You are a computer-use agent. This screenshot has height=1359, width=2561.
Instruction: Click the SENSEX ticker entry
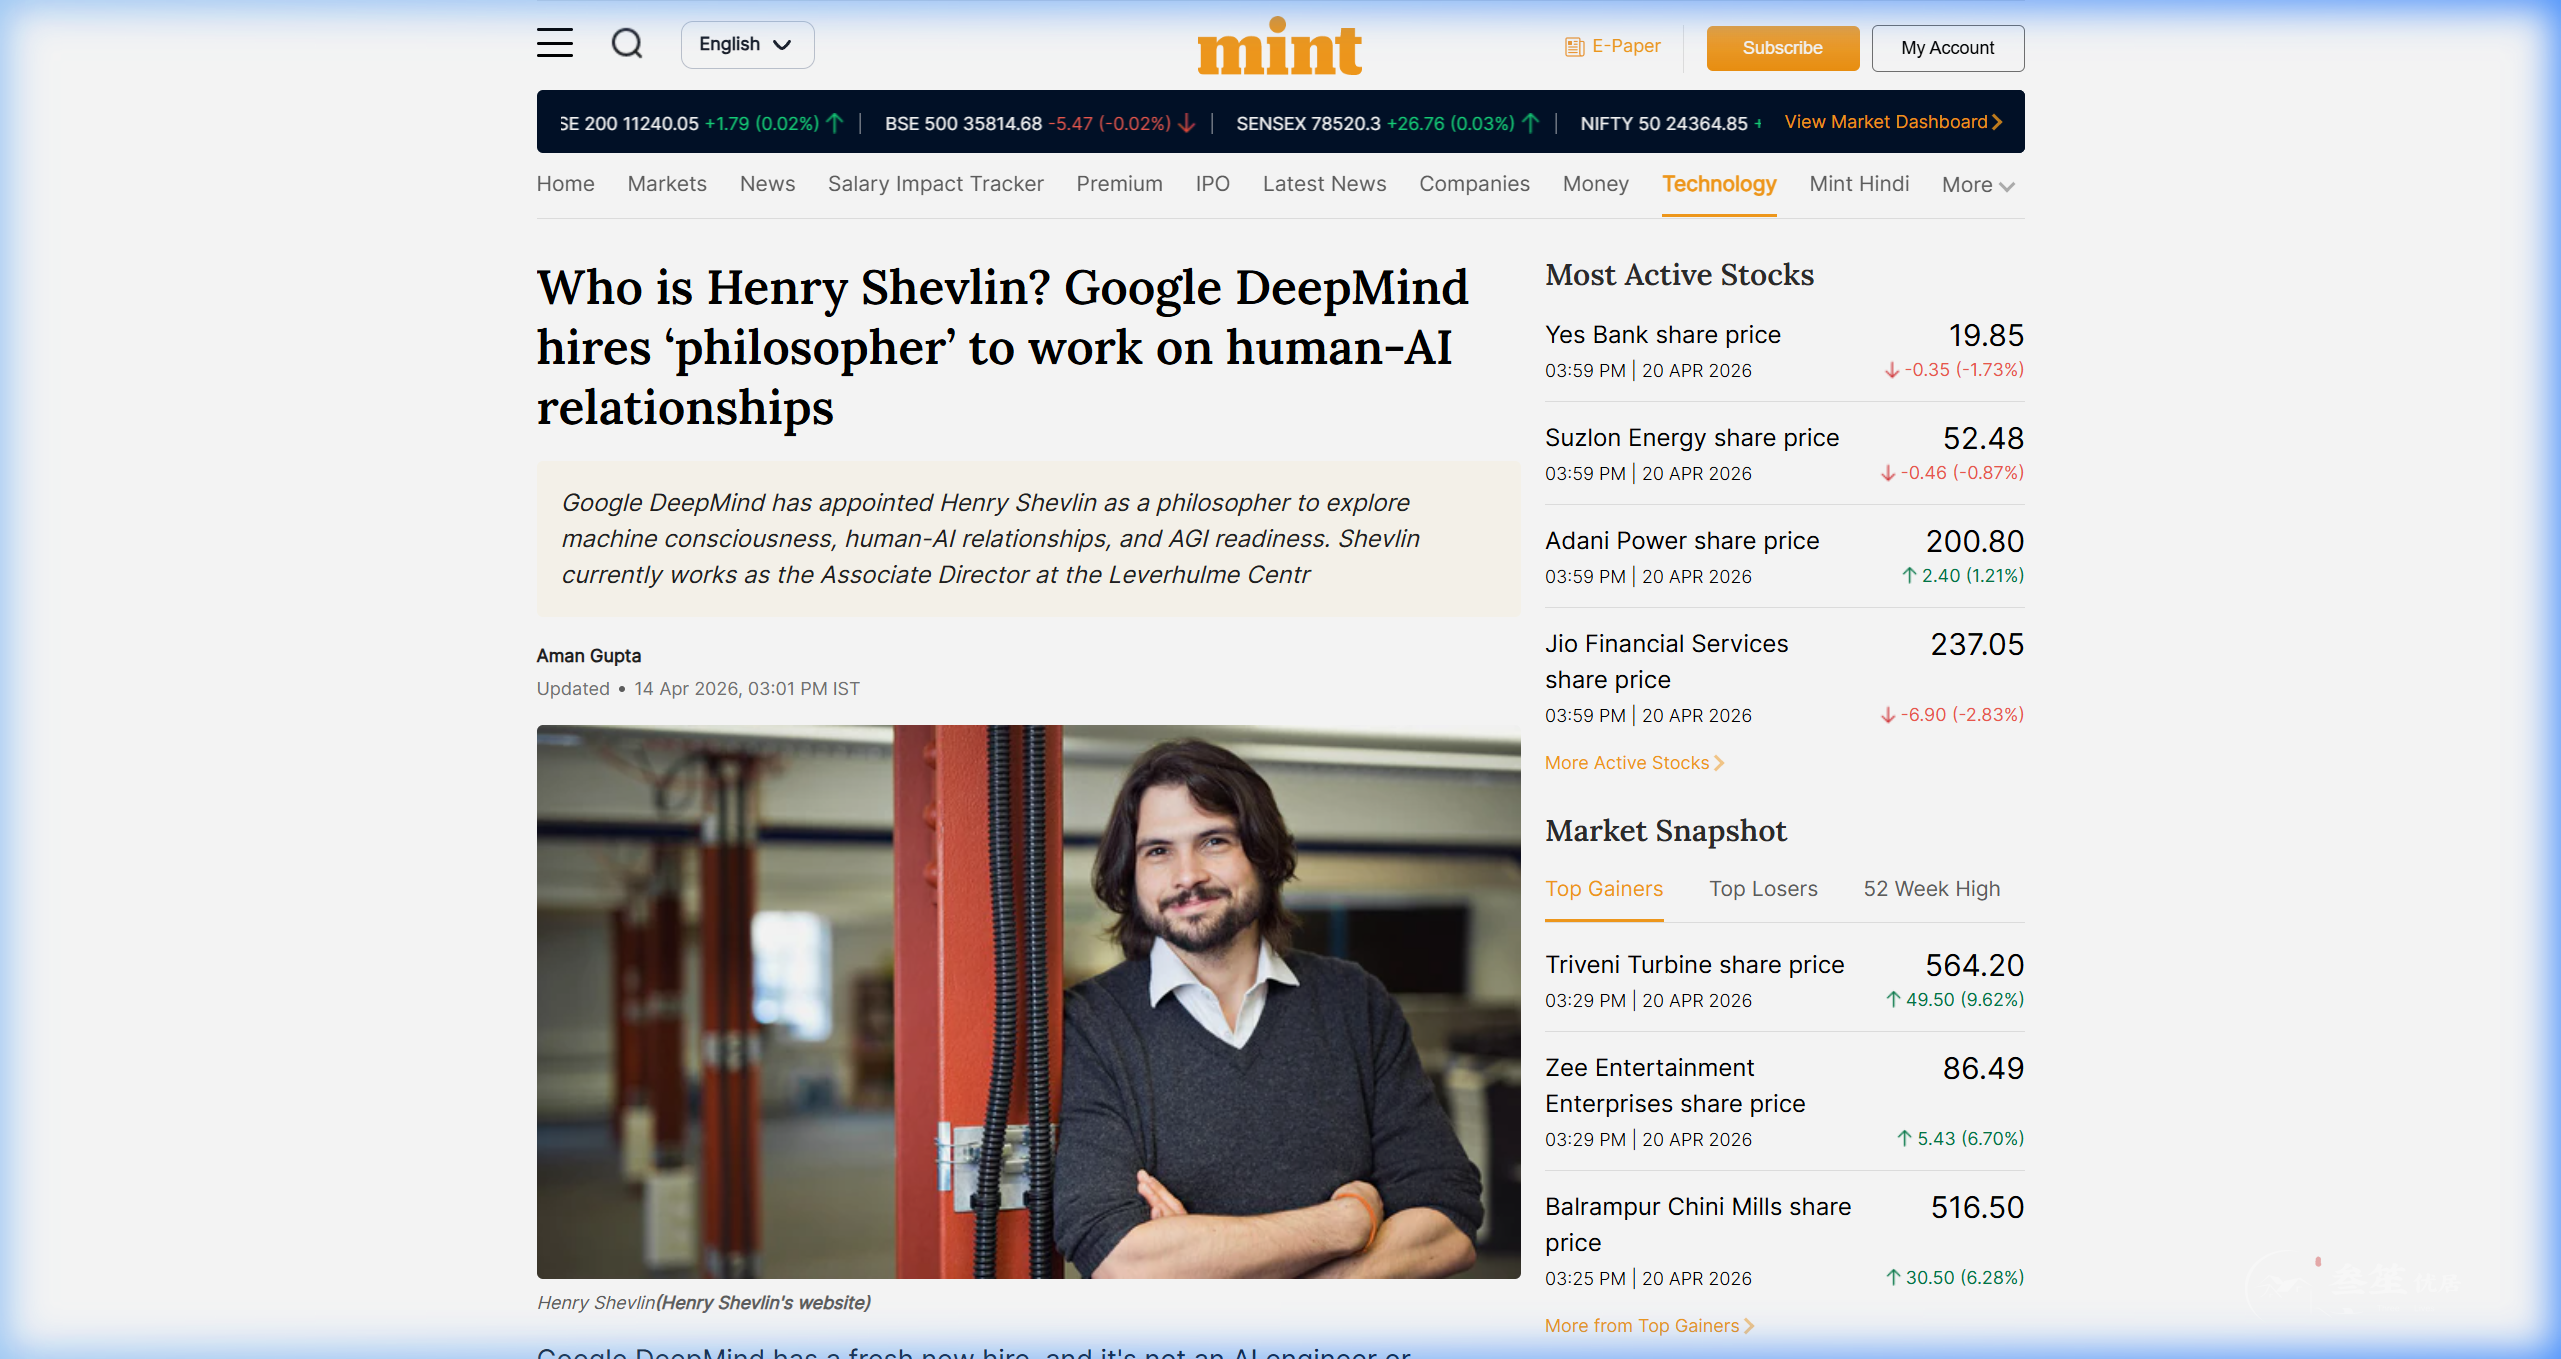coord(1387,123)
